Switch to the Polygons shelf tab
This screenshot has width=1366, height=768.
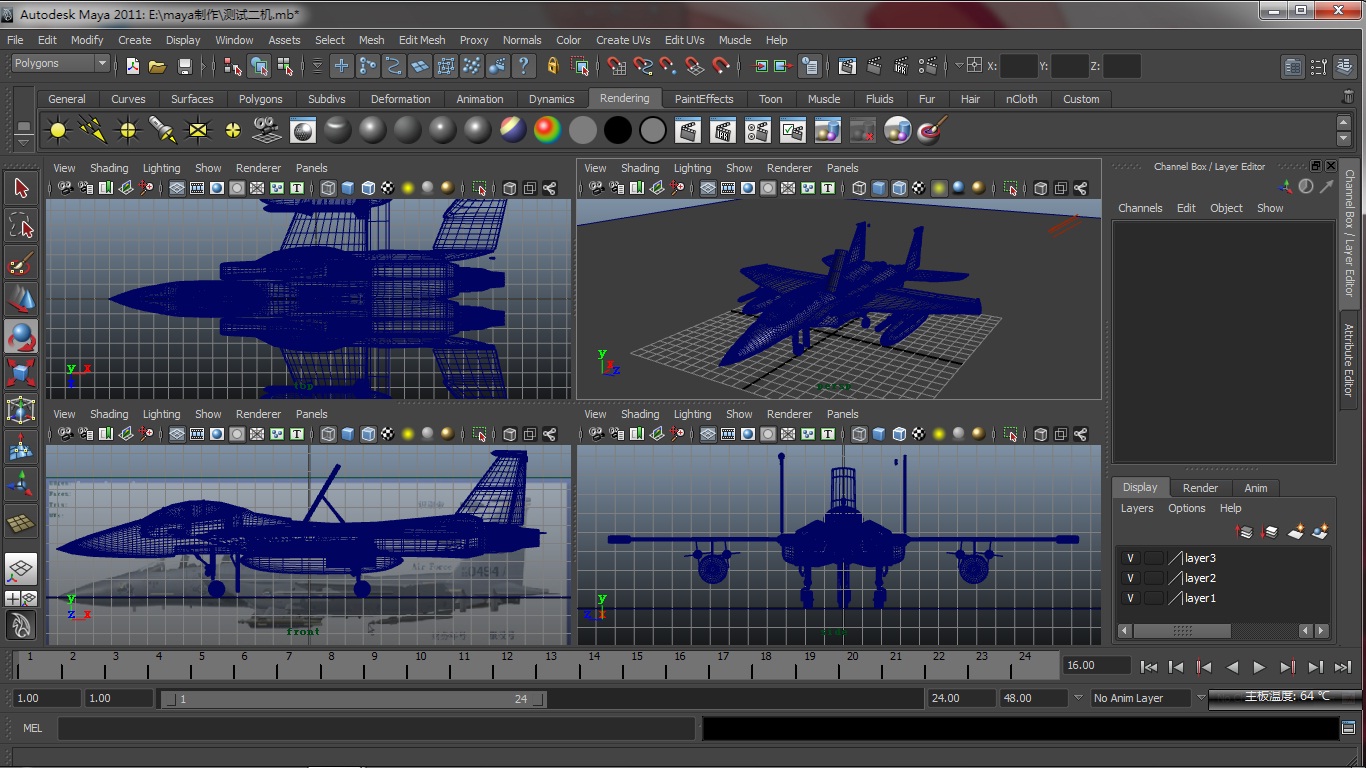pyautogui.click(x=260, y=99)
